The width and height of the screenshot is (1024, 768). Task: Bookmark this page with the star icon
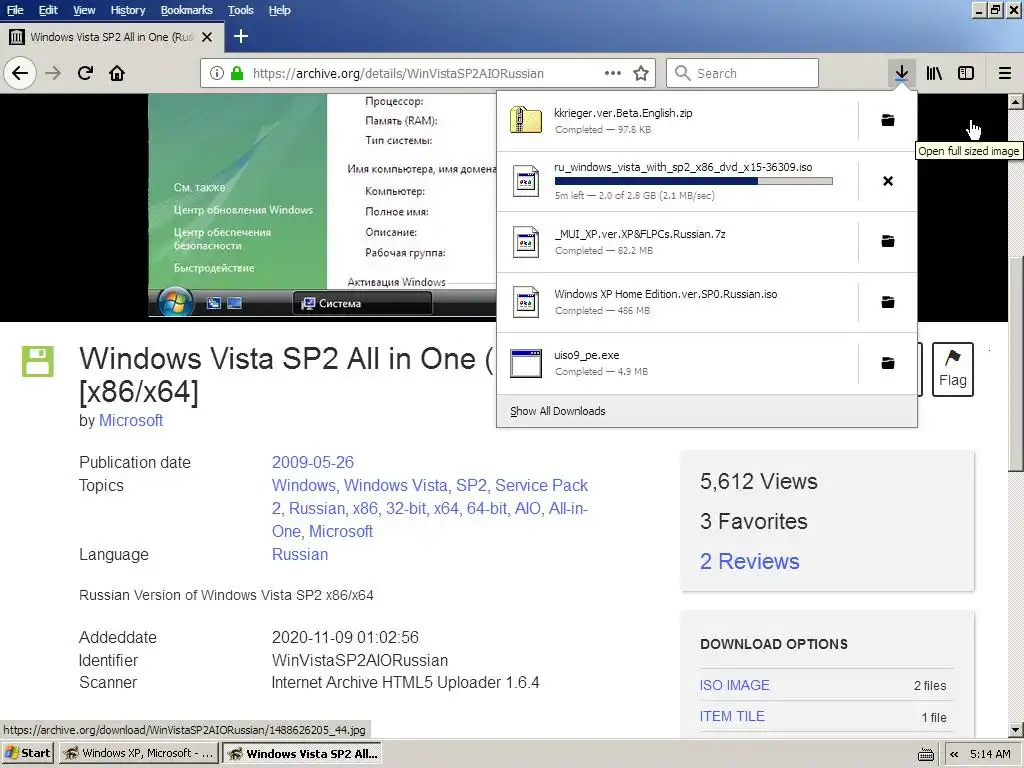[641, 73]
